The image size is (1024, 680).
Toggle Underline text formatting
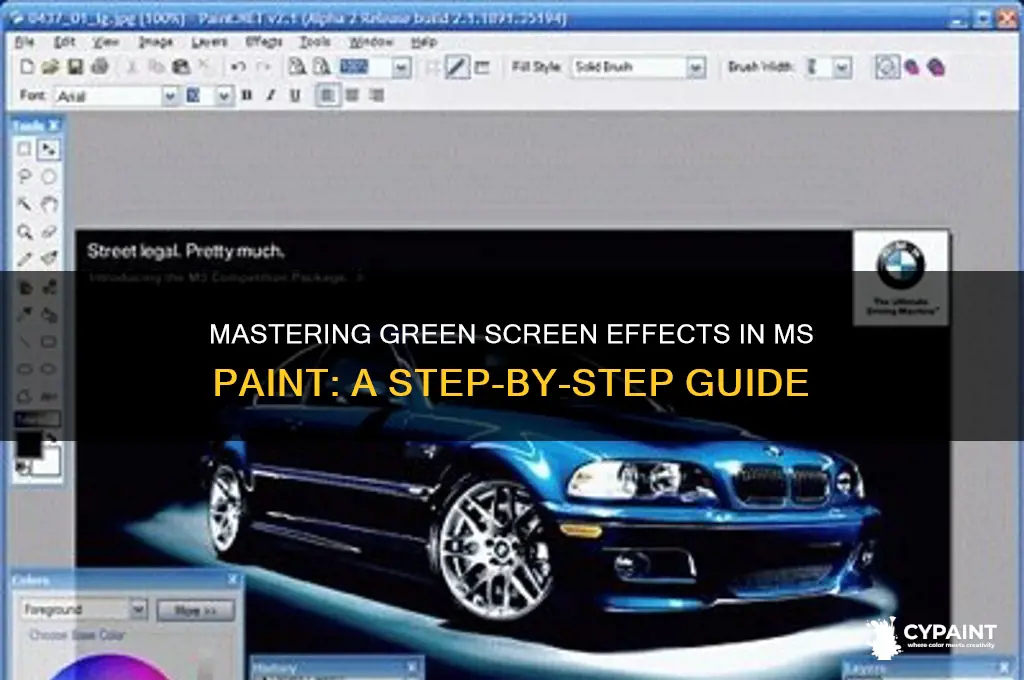(295, 95)
